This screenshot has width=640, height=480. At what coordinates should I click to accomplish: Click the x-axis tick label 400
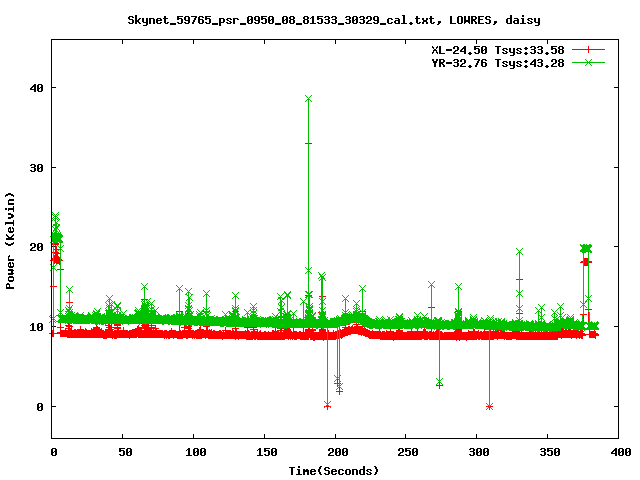pyautogui.click(x=621, y=452)
